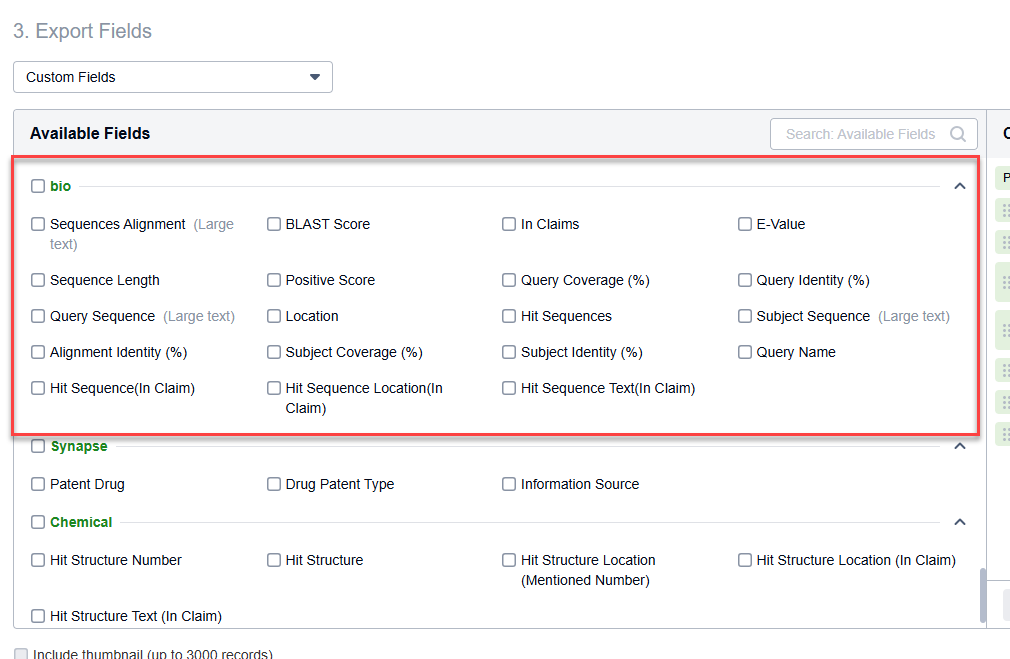Select the Hit Sequences checkbox

coord(509,316)
